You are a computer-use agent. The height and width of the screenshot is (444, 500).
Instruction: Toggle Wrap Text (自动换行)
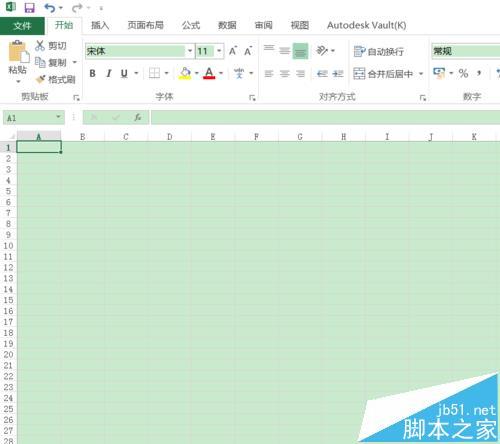tap(379, 51)
